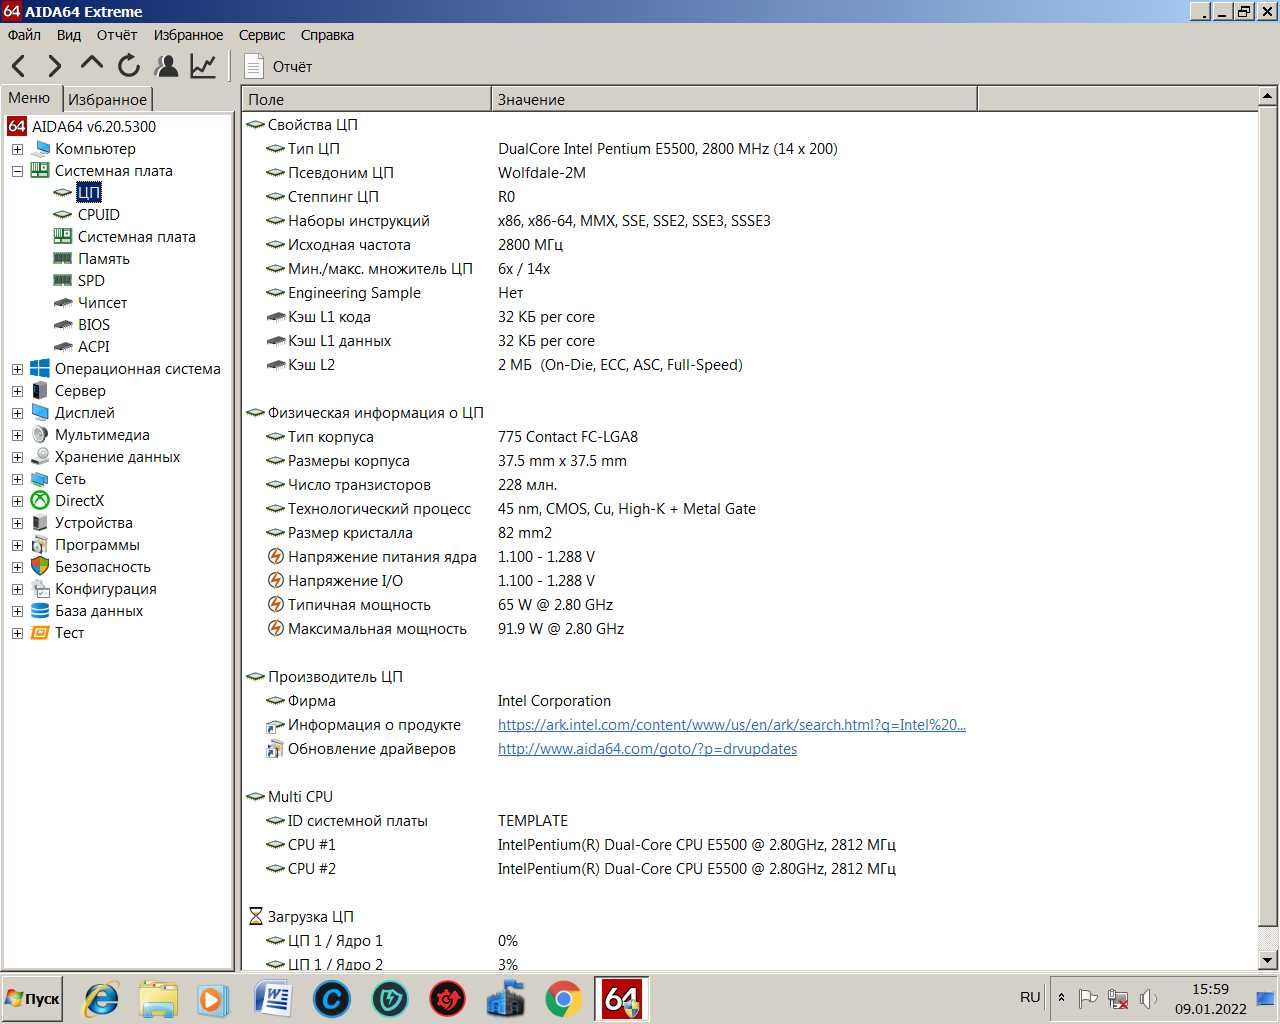Screen dimensions: 1280x1024
Task: Click the RU language indicator in tray
Action: coord(1030,997)
